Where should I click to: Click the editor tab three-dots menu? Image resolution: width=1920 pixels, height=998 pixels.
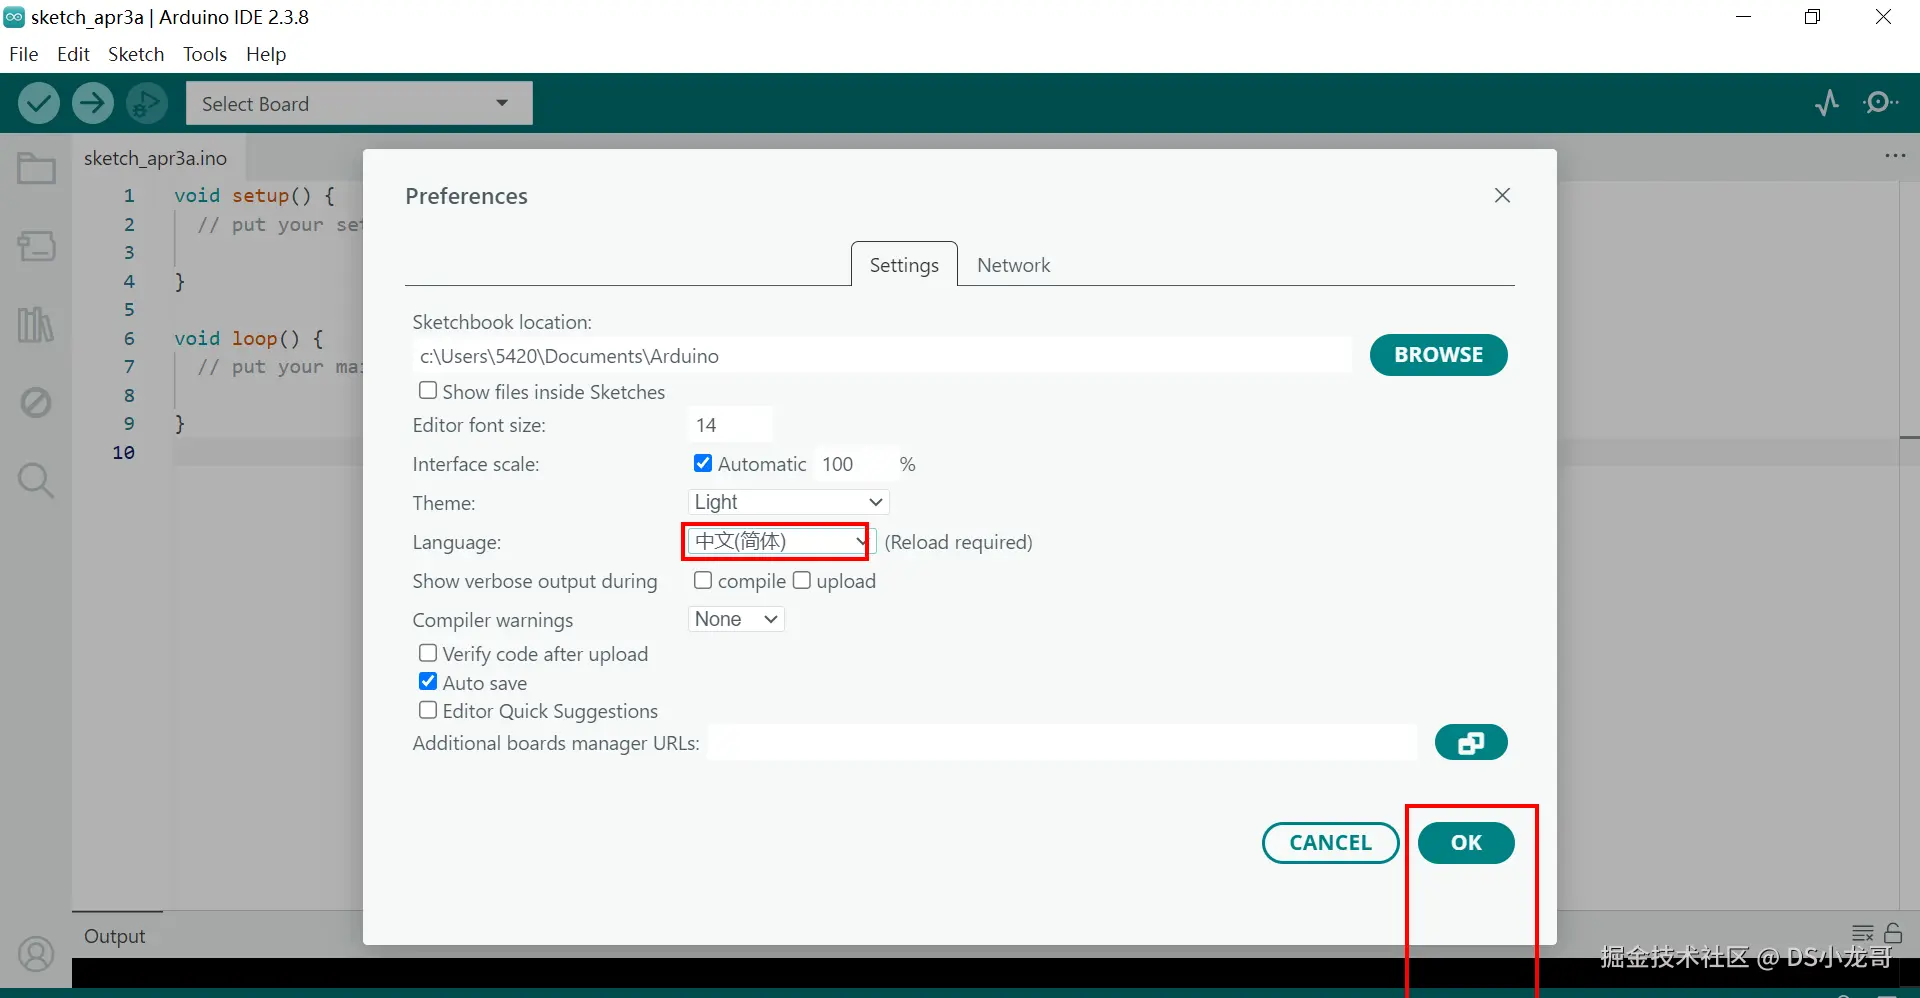coord(1895,156)
